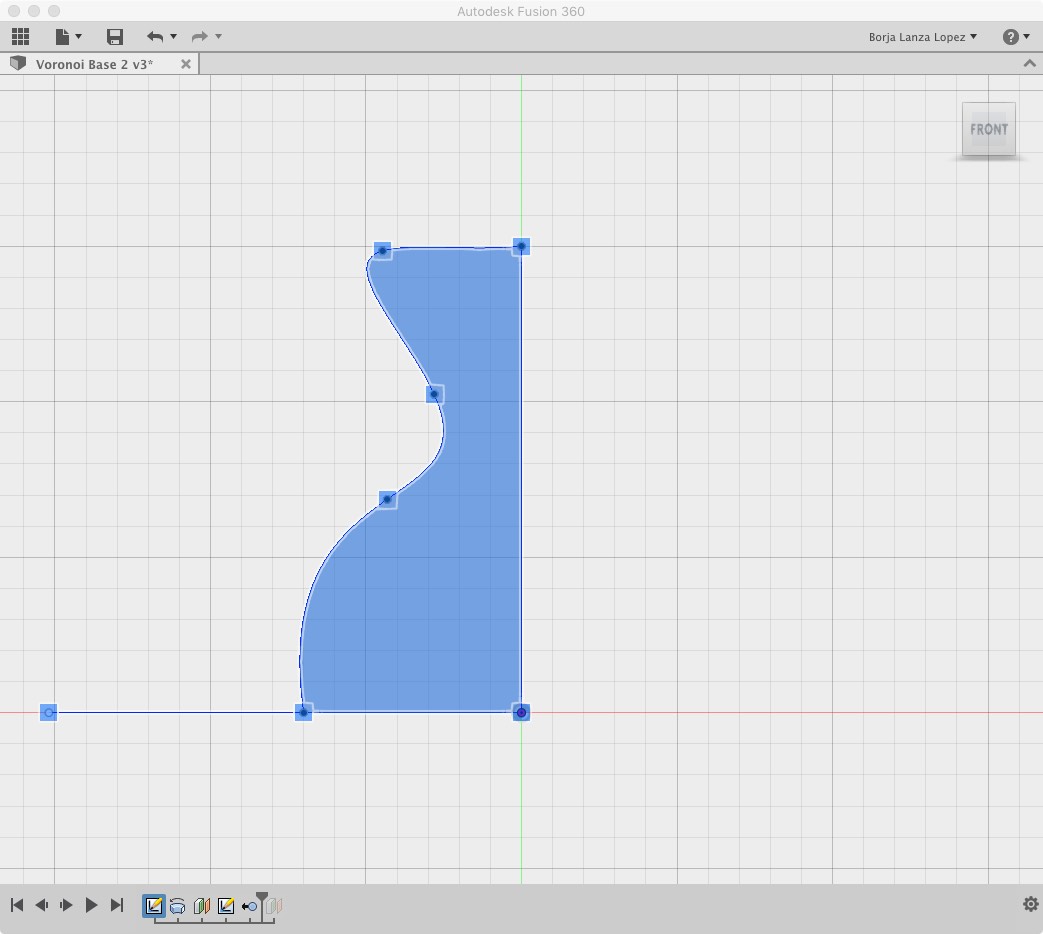Select the greyed-out plane feature in timeline
Image resolution: width=1043 pixels, height=934 pixels.
pyautogui.click(x=275, y=906)
